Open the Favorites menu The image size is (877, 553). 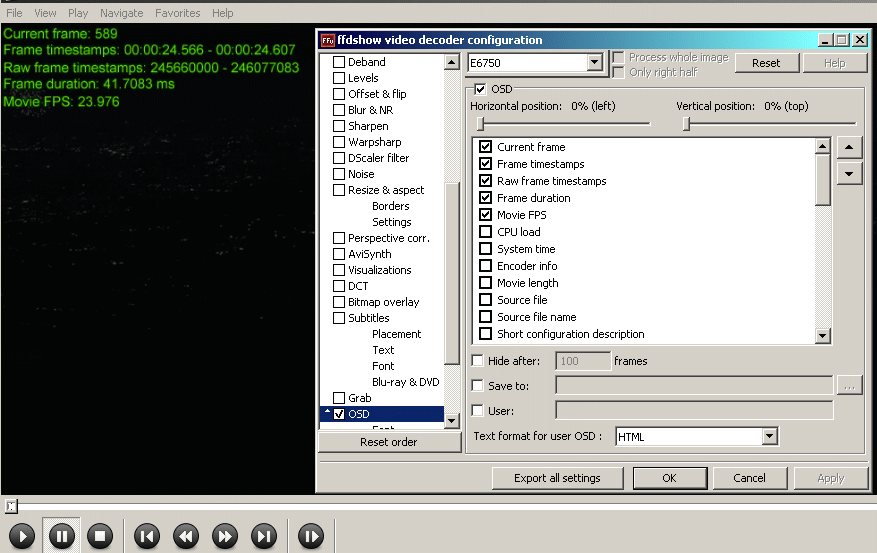click(x=177, y=13)
